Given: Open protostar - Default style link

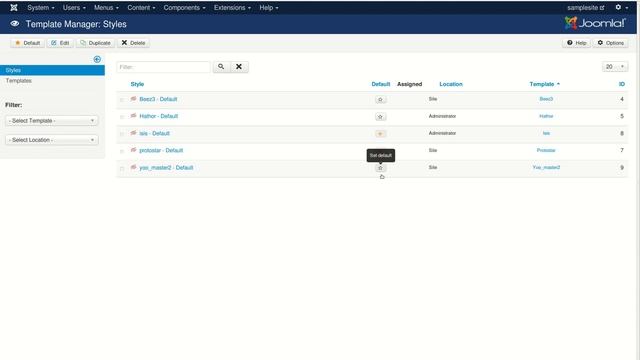Looking at the screenshot, I should click(x=161, y=151).
